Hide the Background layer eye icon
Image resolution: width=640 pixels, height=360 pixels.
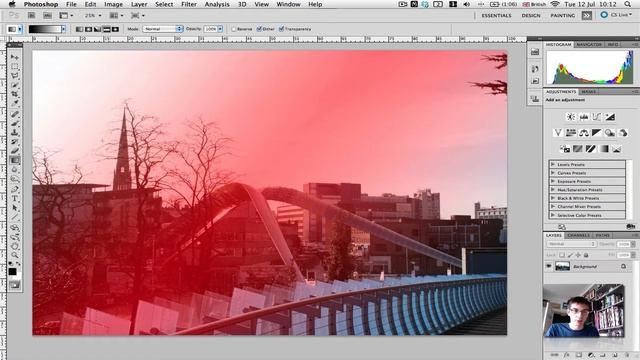pos(549,266)
